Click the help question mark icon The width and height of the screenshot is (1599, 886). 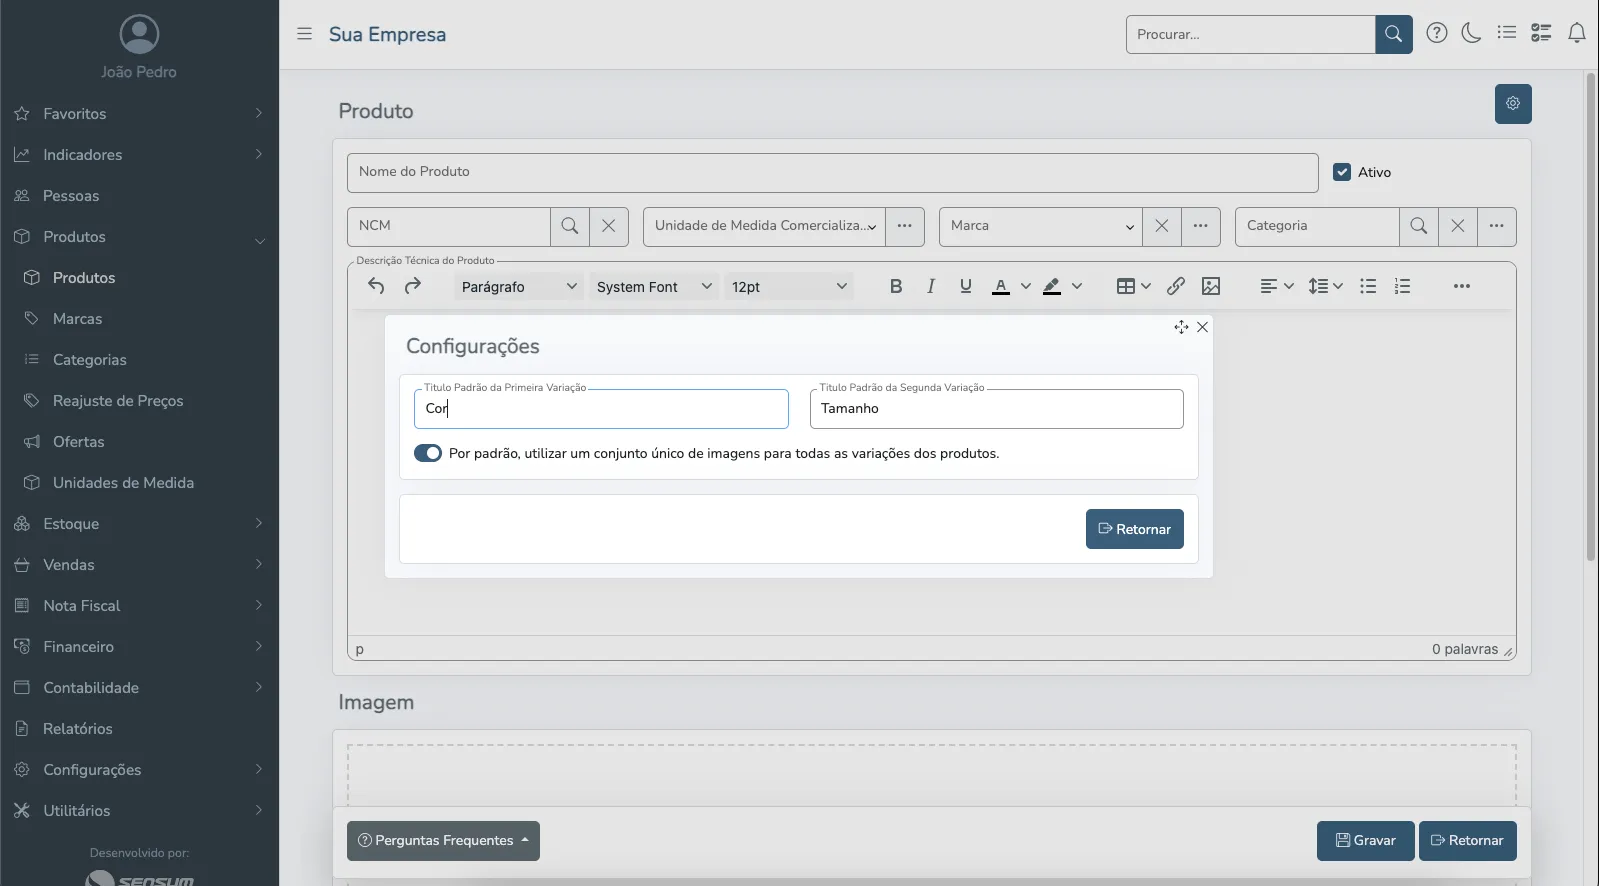(1436, 33)
